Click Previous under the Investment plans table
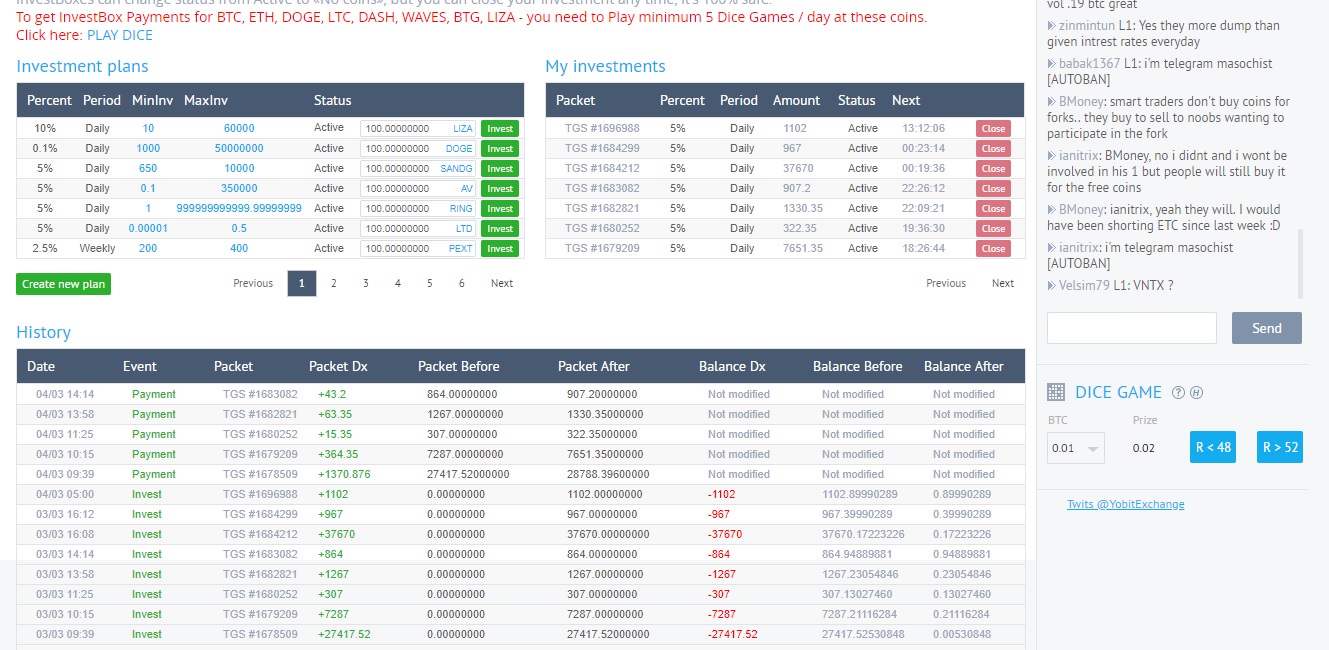The width and height of the screenshot is (1329, 650). tap(253, 283)
